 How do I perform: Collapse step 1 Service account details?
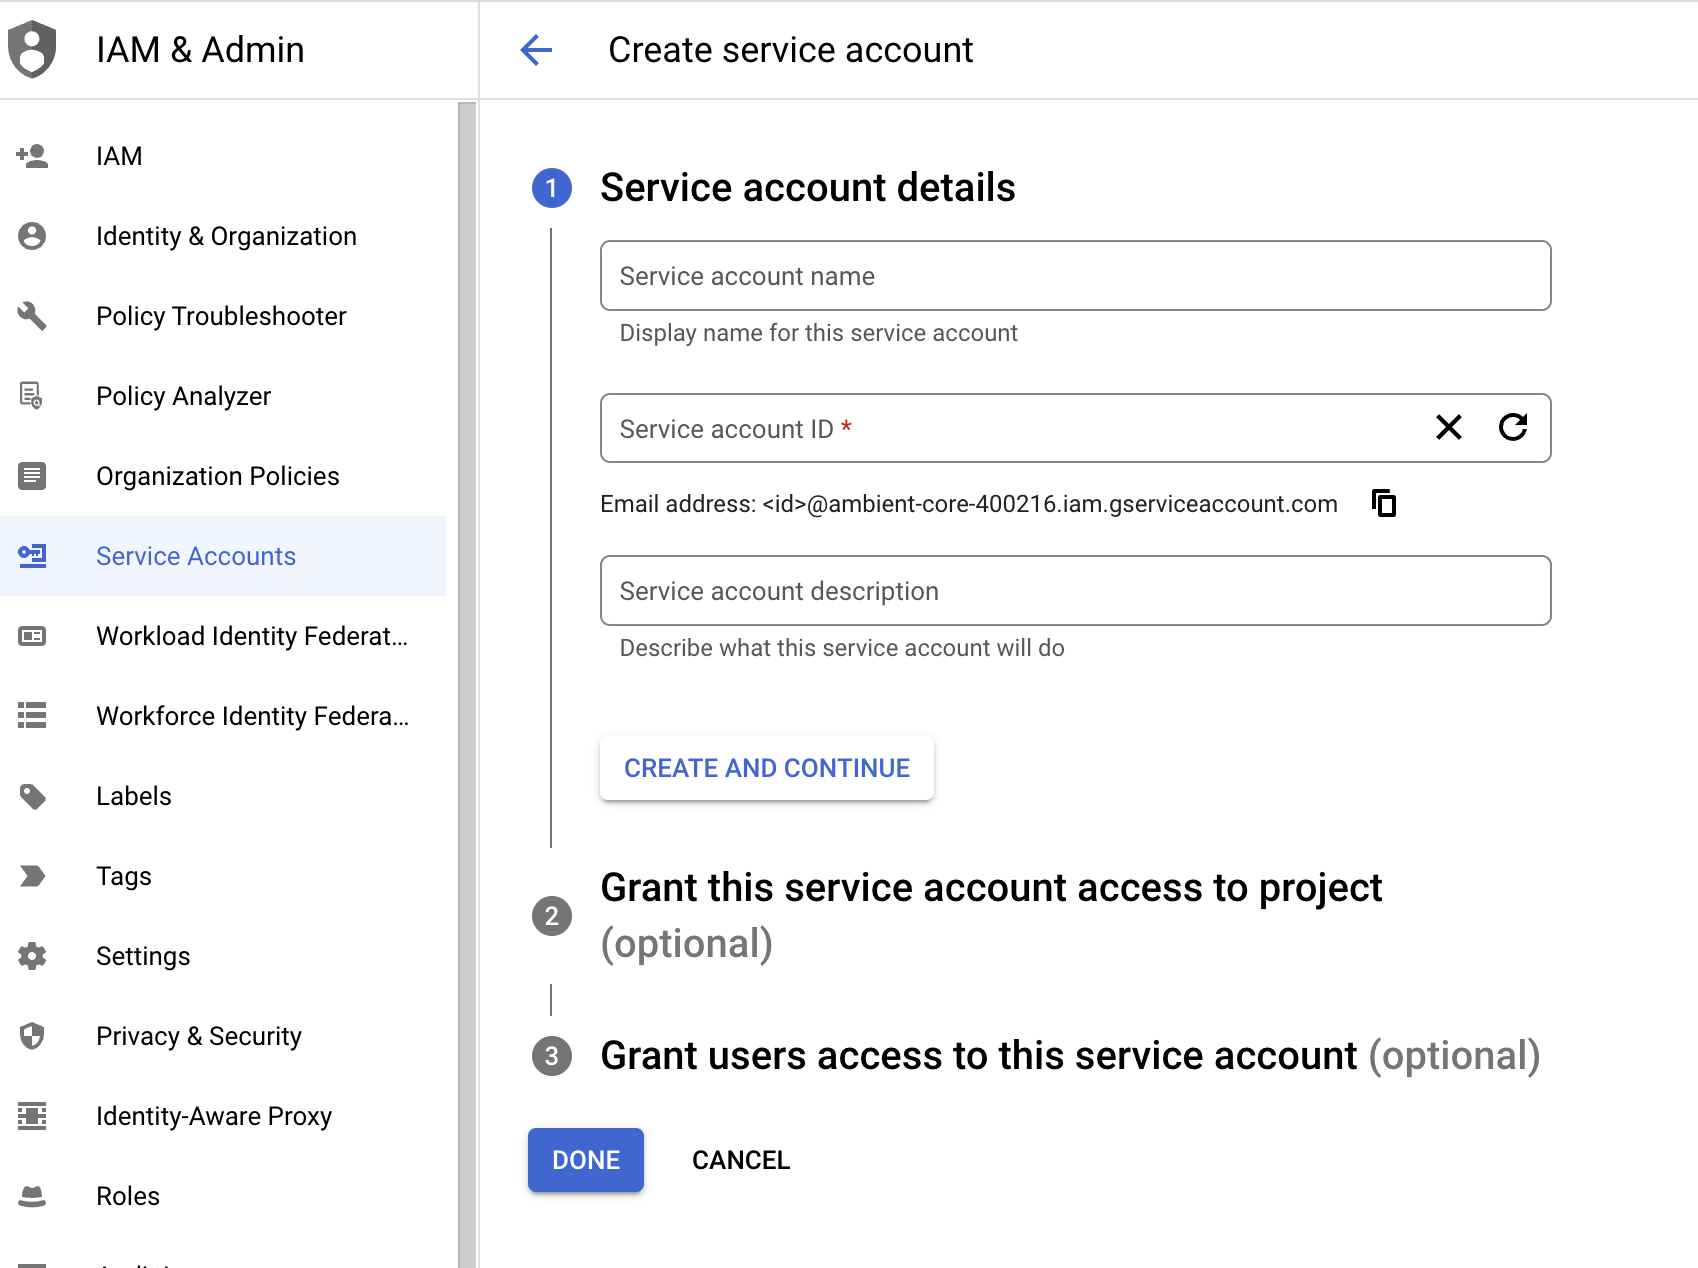click(807, 188)
